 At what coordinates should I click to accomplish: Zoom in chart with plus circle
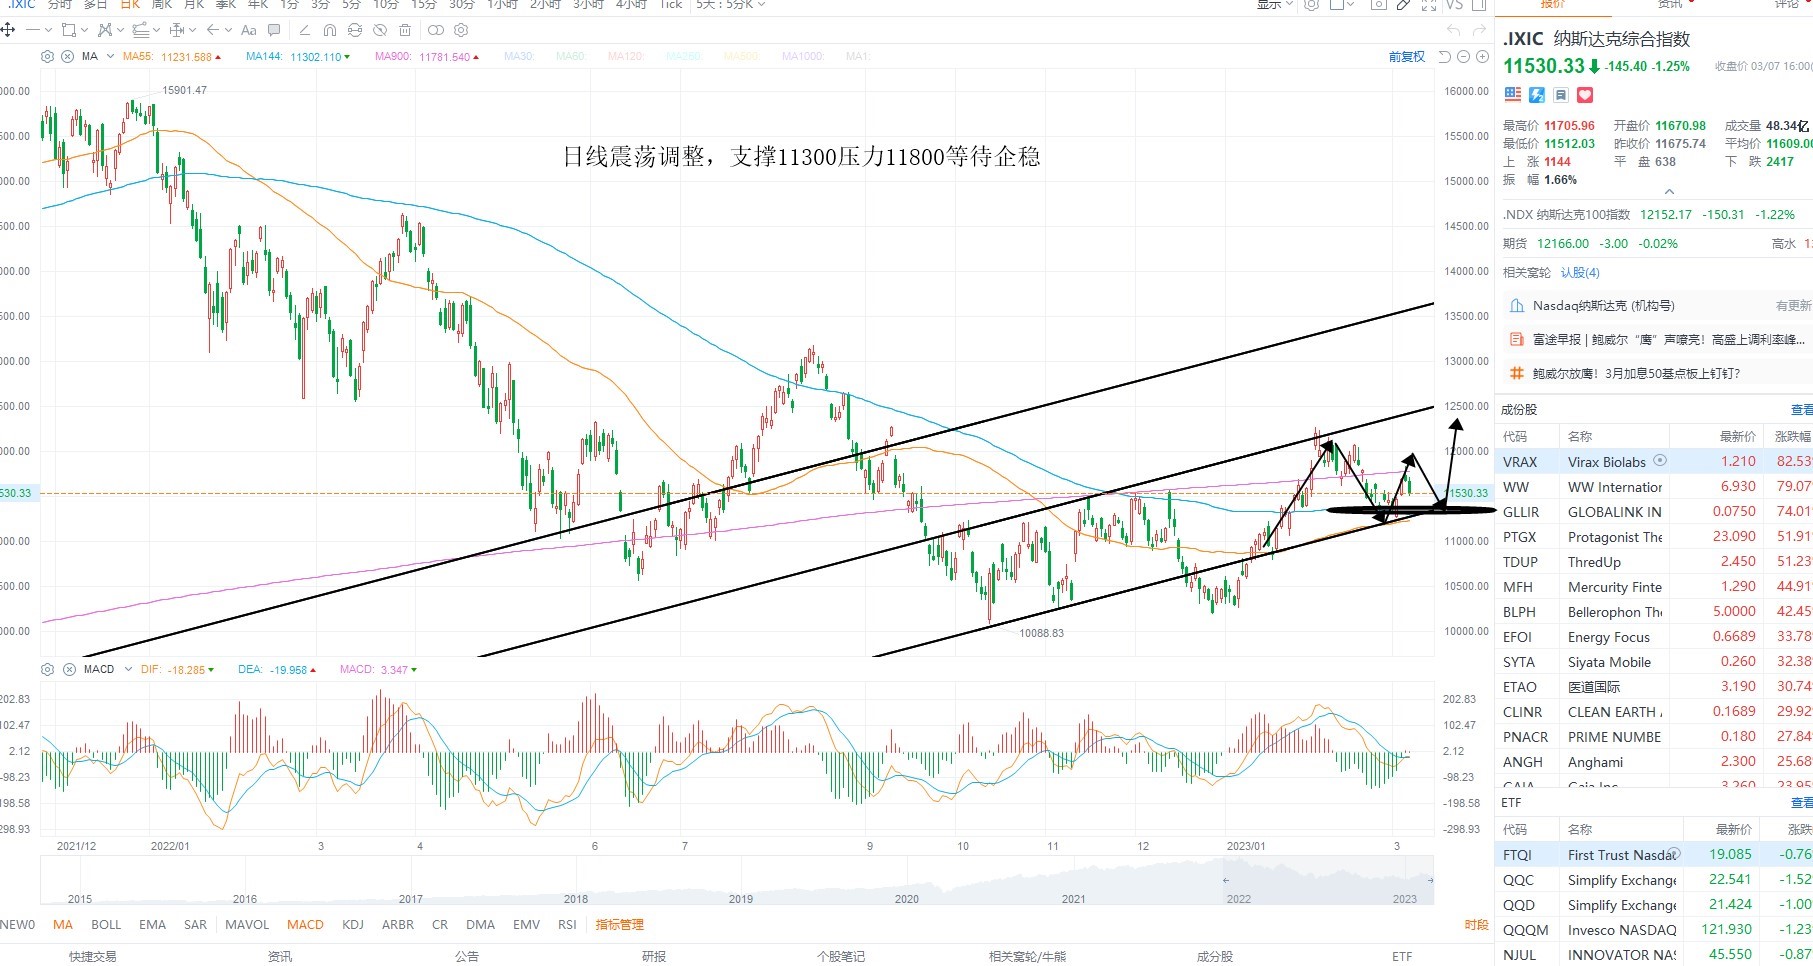click(1483, 57)
